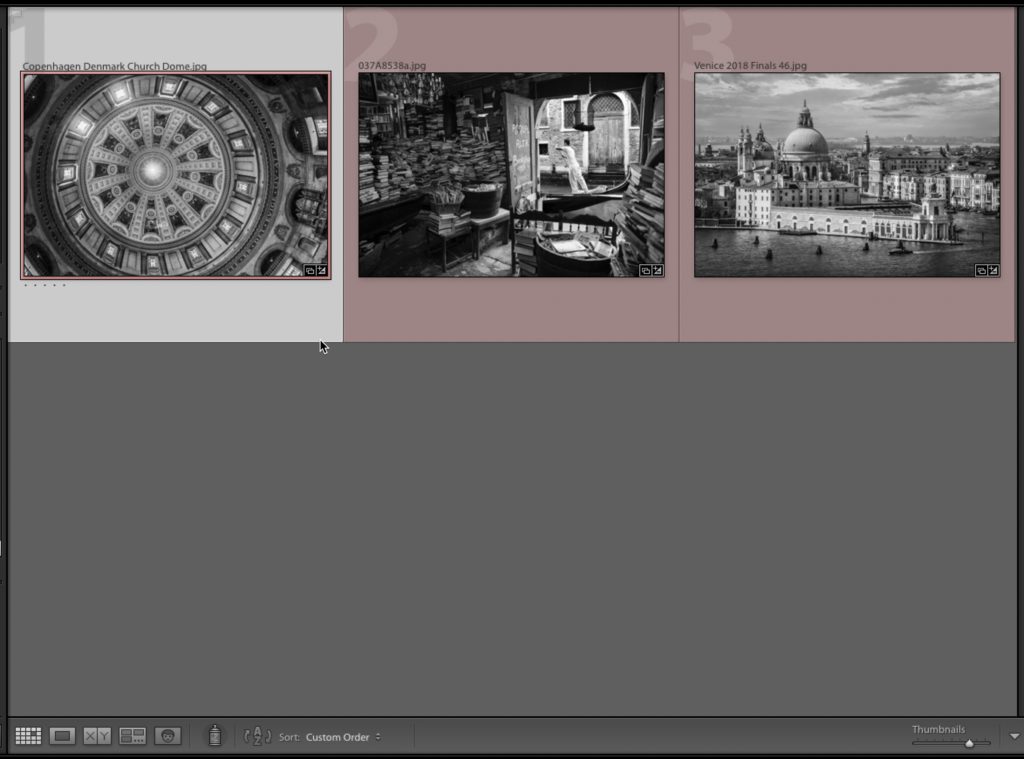1024x759 pixels.
Task: Click the file name Venice 2018 Finals 46.jpg
Action: [x=750, y=65]
